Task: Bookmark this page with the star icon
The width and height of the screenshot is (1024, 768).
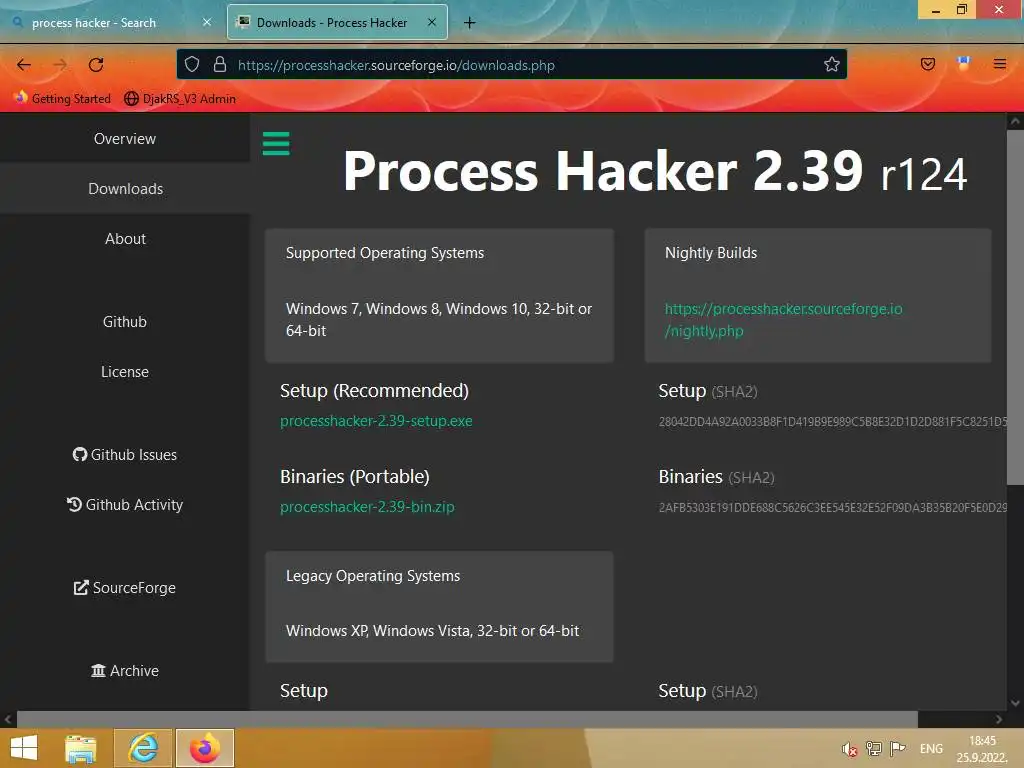Action: [x=831, y=65]
